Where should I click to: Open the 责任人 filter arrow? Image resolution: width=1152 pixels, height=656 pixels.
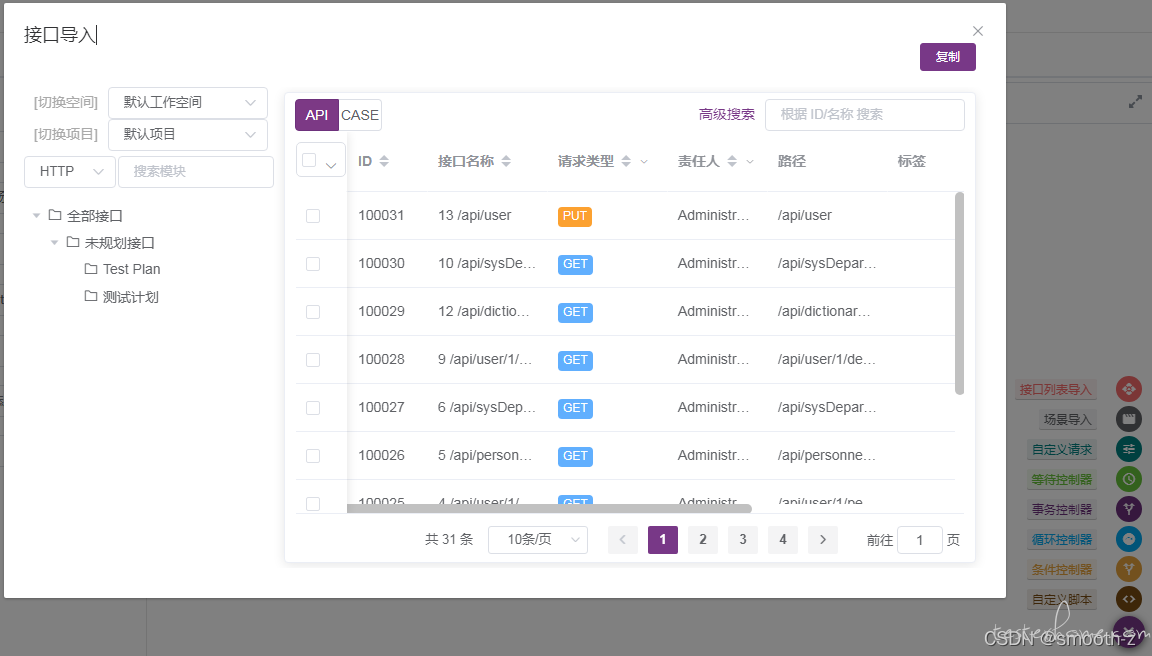[750, 162]
